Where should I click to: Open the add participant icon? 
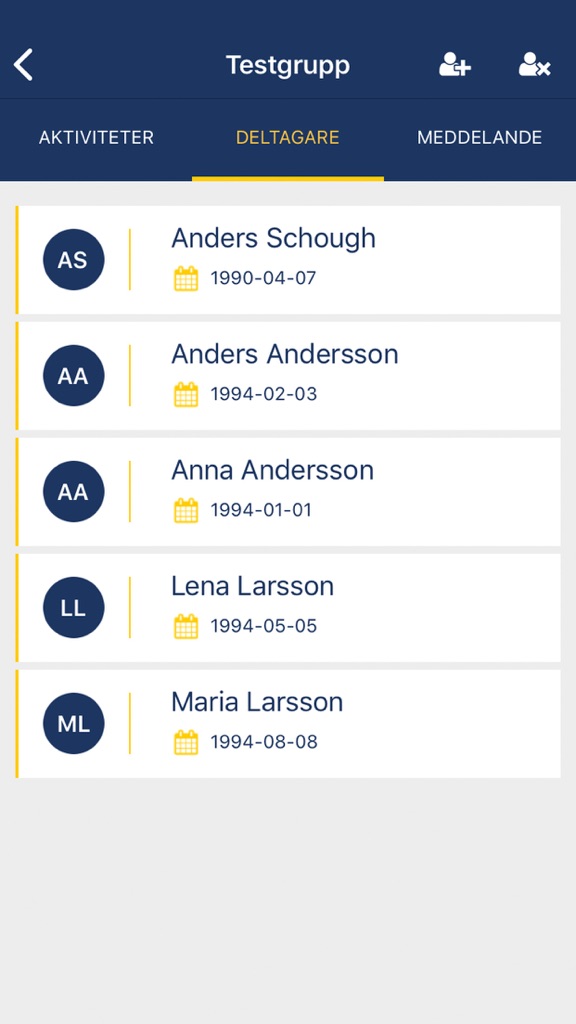pos(455,65)
